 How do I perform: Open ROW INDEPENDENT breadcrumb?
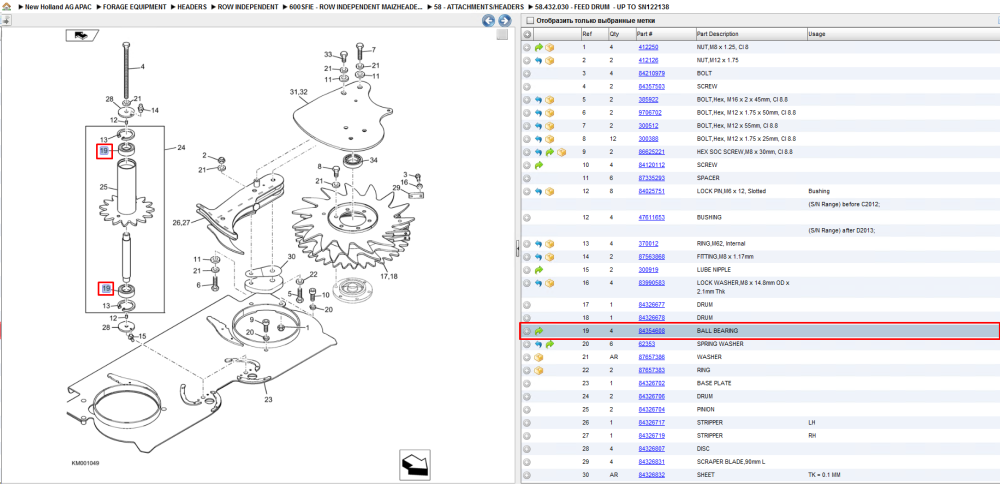point(248,6)
